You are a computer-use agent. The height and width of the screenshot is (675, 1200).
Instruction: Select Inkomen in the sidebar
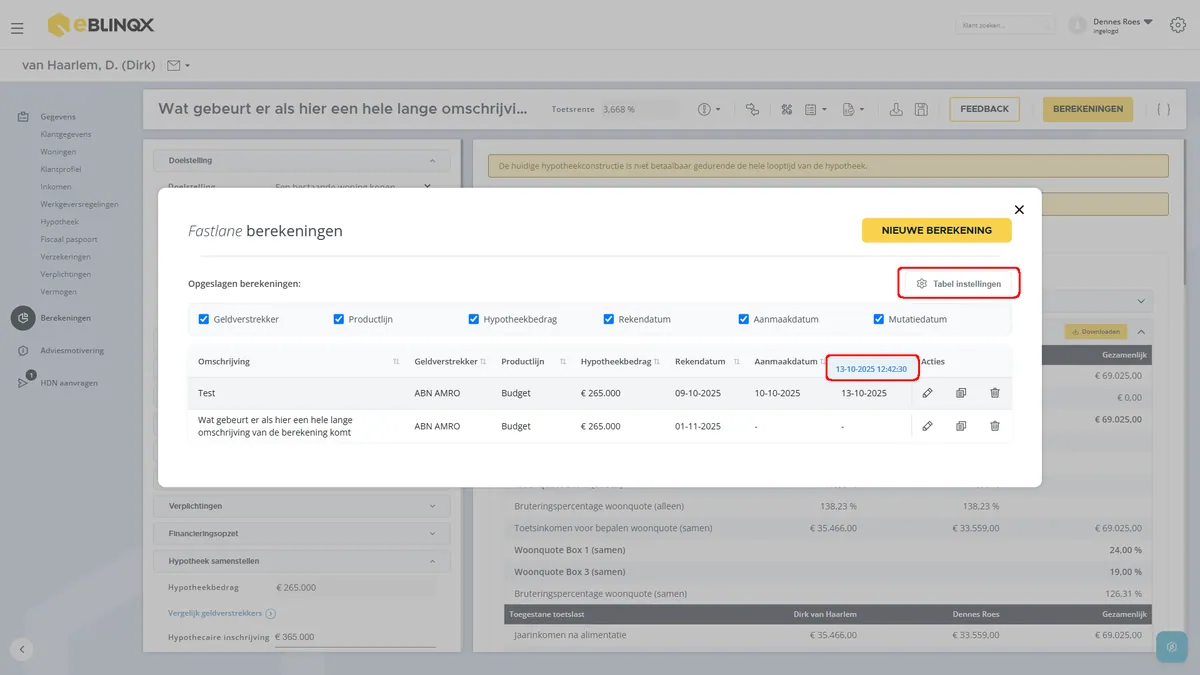[56, 187]
